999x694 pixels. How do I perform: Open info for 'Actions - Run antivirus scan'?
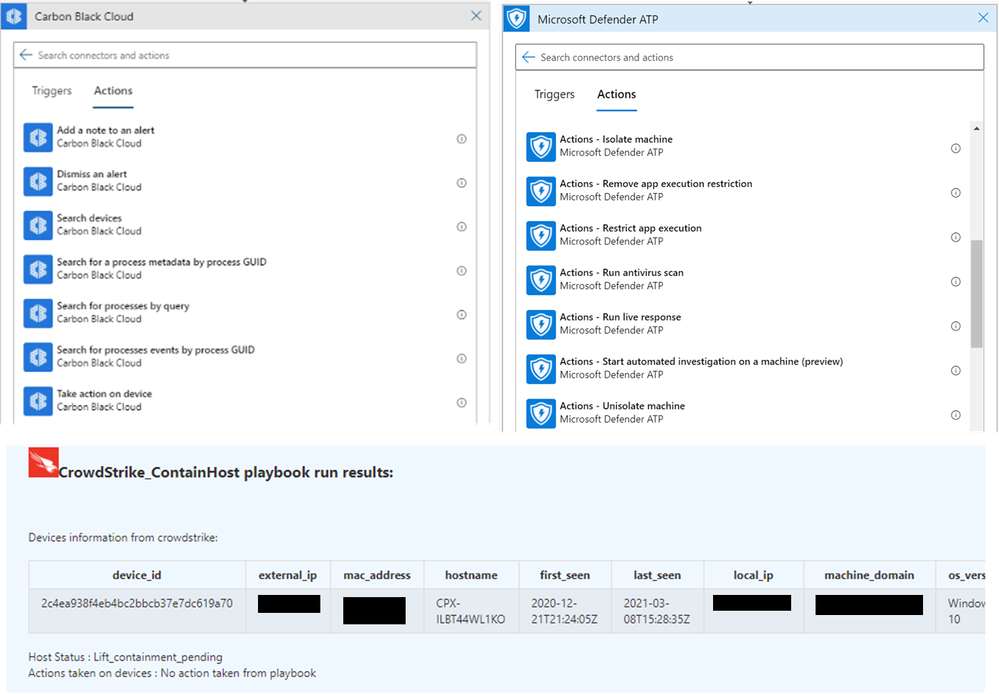click(x=956, y=282)
